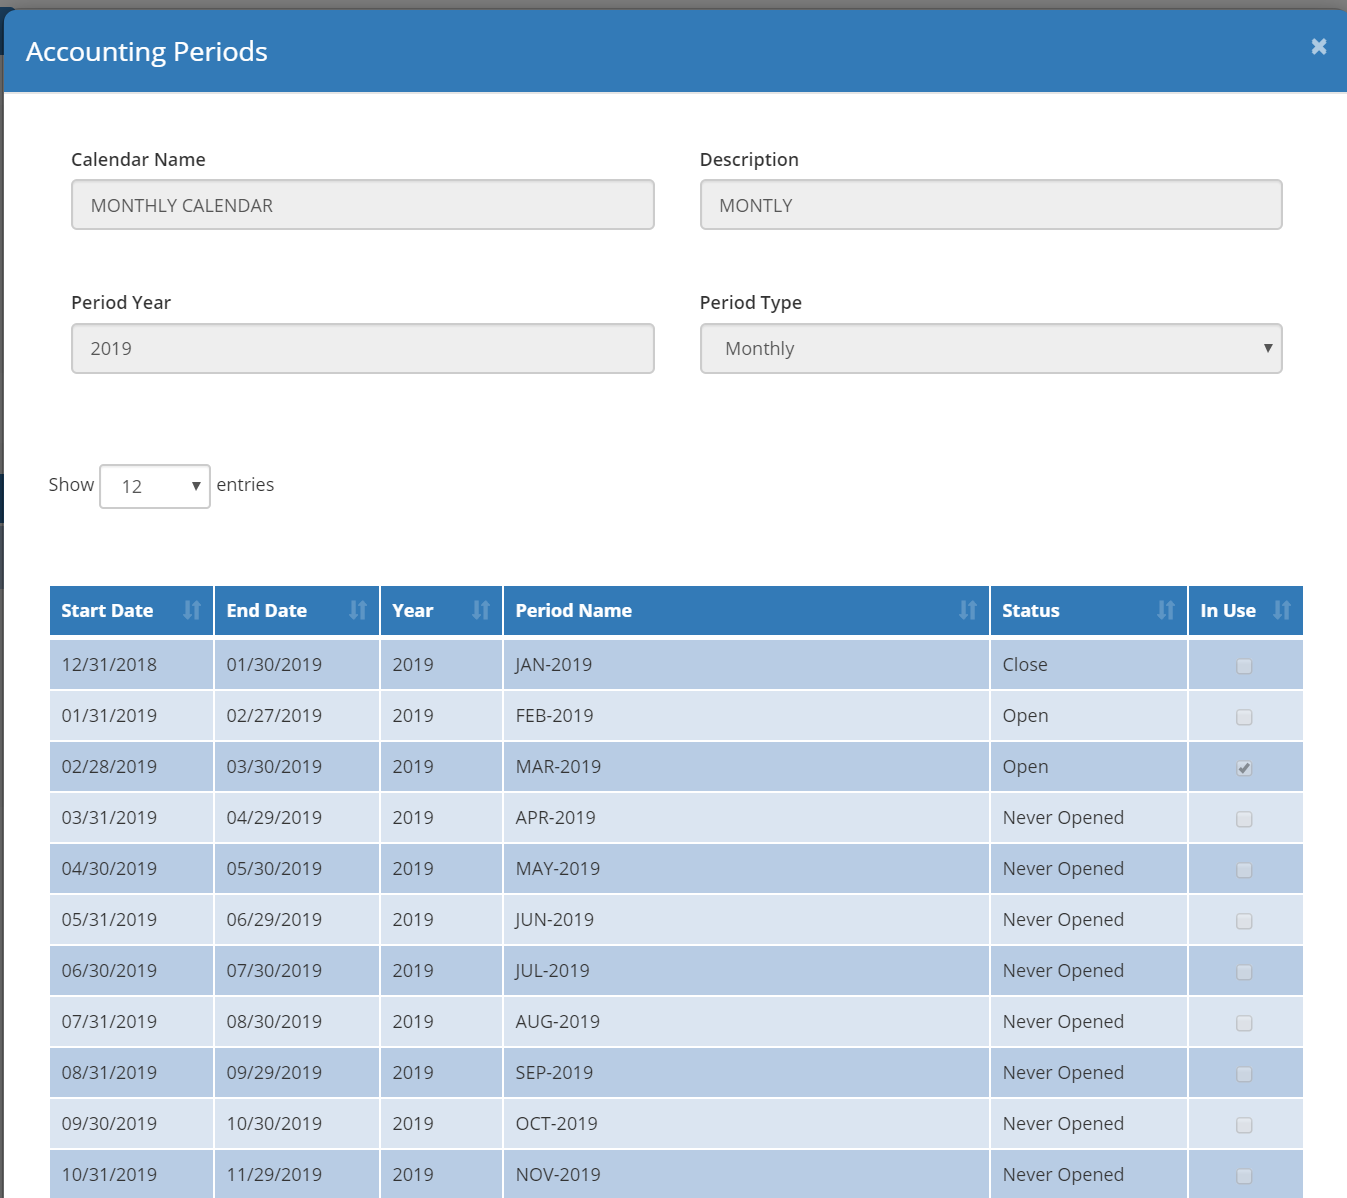Sort the table by End Date
1347x1198 pixels.
(359, 610)
